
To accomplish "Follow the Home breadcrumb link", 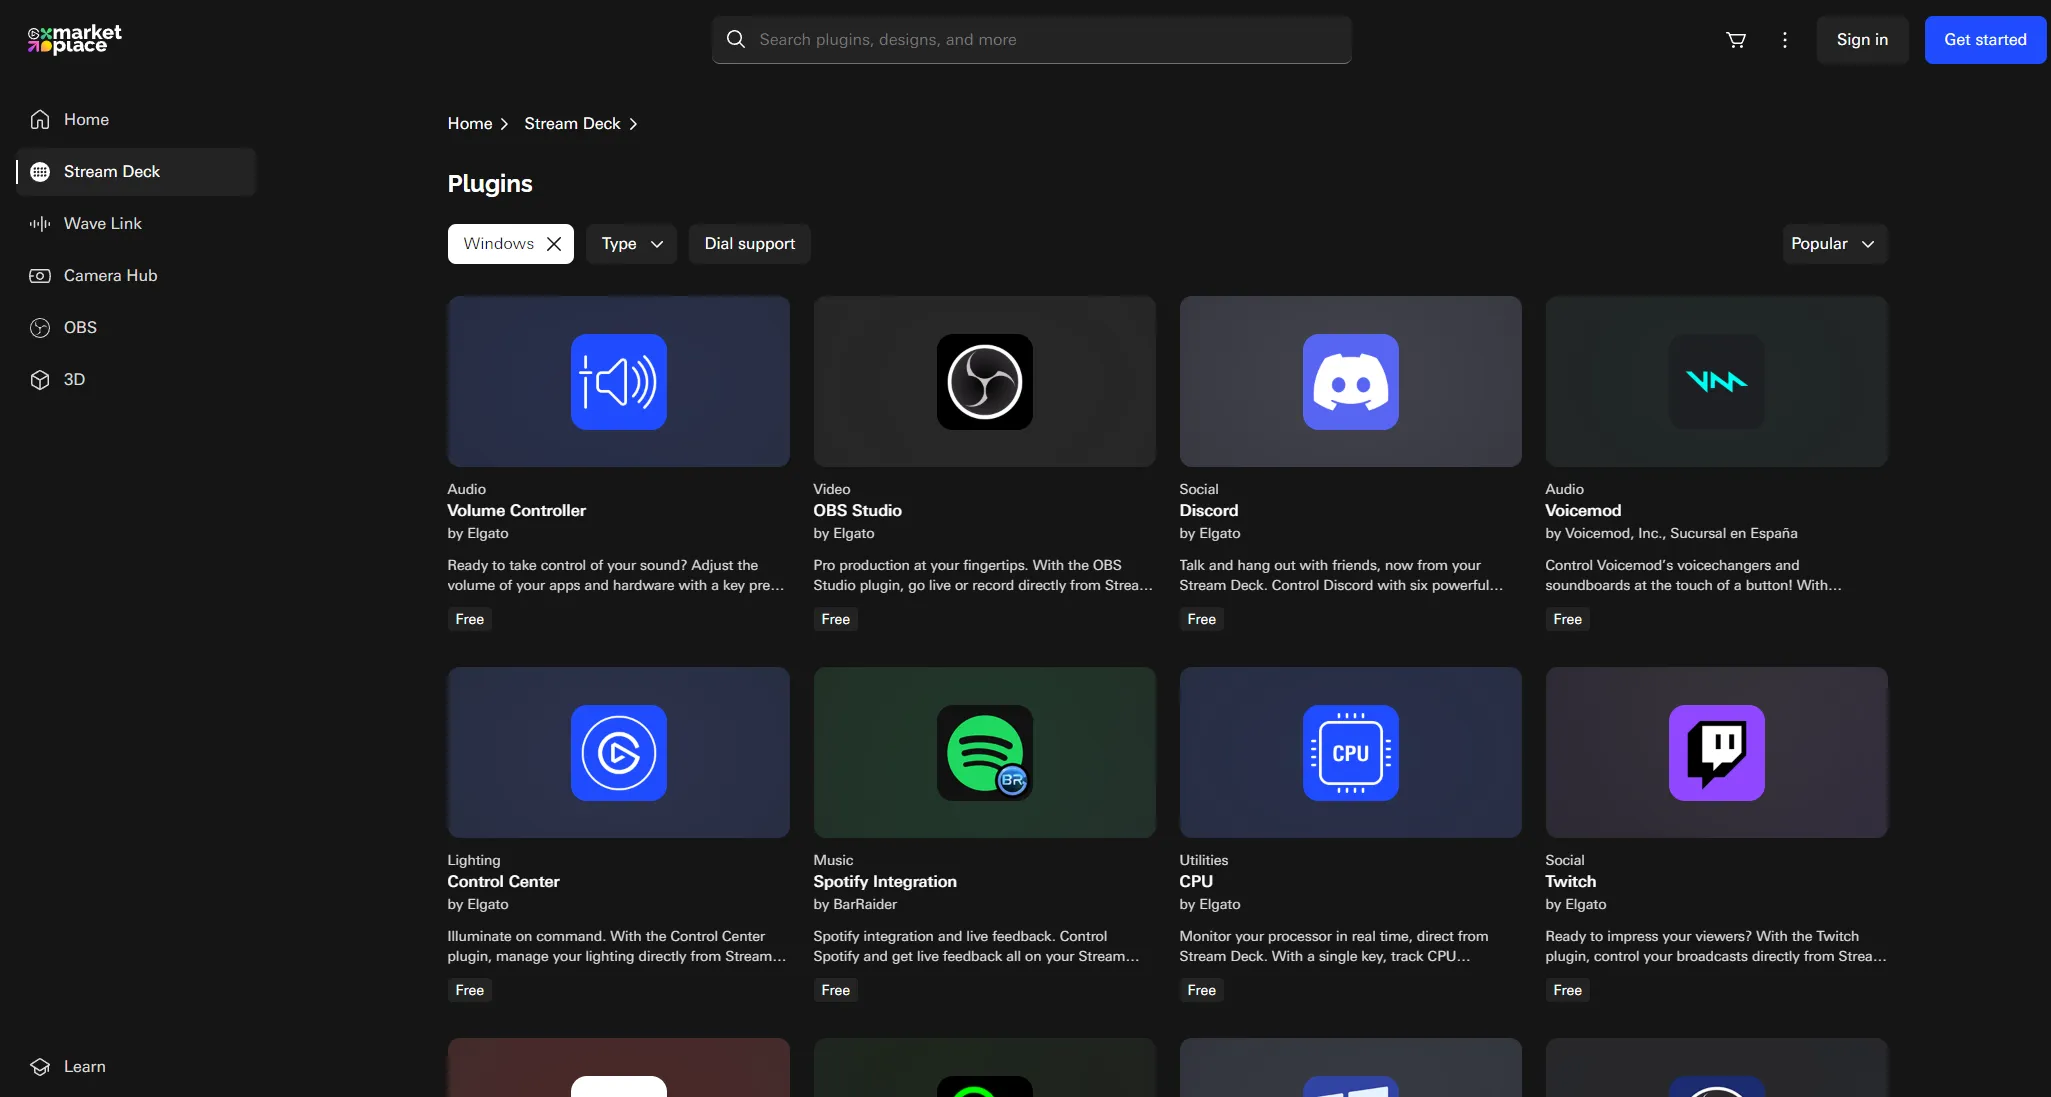I will click(x=470, y=124).
